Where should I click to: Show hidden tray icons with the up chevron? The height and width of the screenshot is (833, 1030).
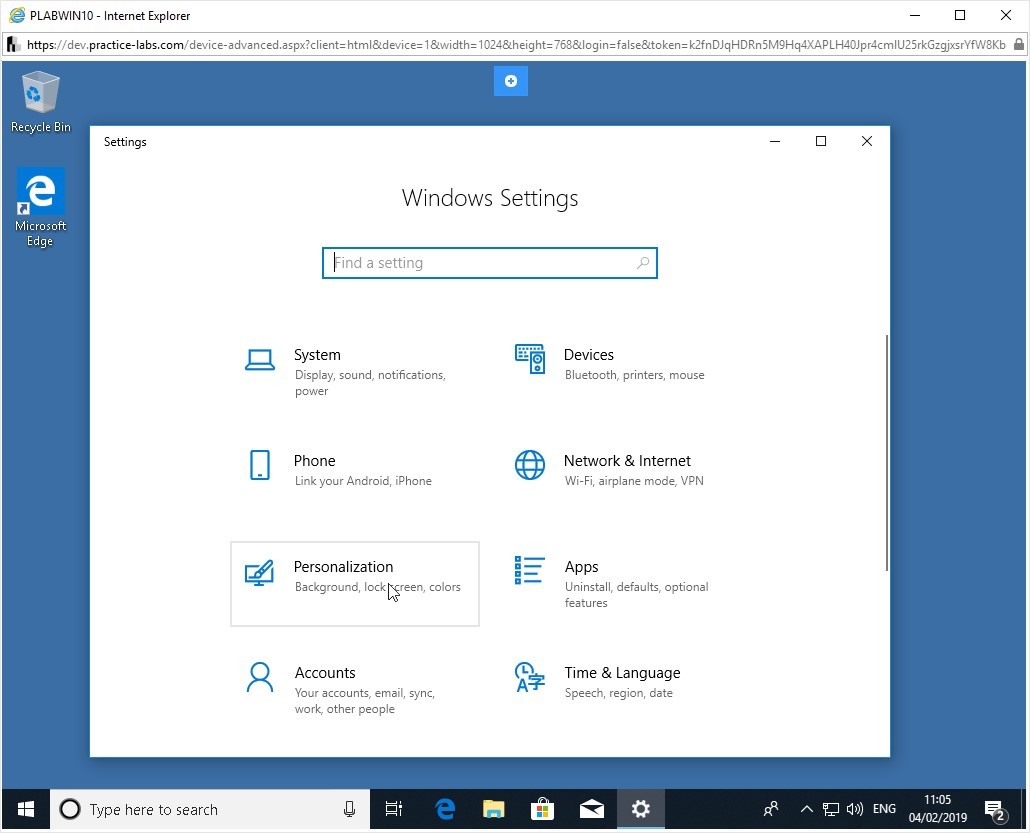(x=807, y=809)
